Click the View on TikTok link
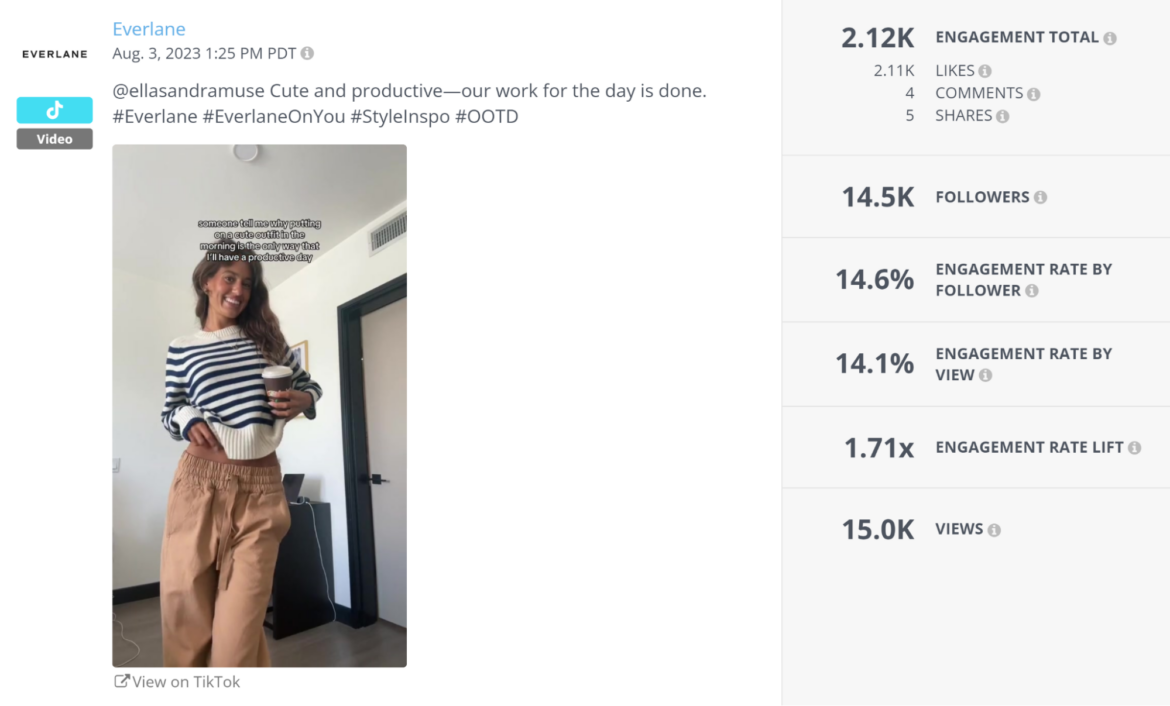Screen dimensions: 1170x706 pos(185,681)
